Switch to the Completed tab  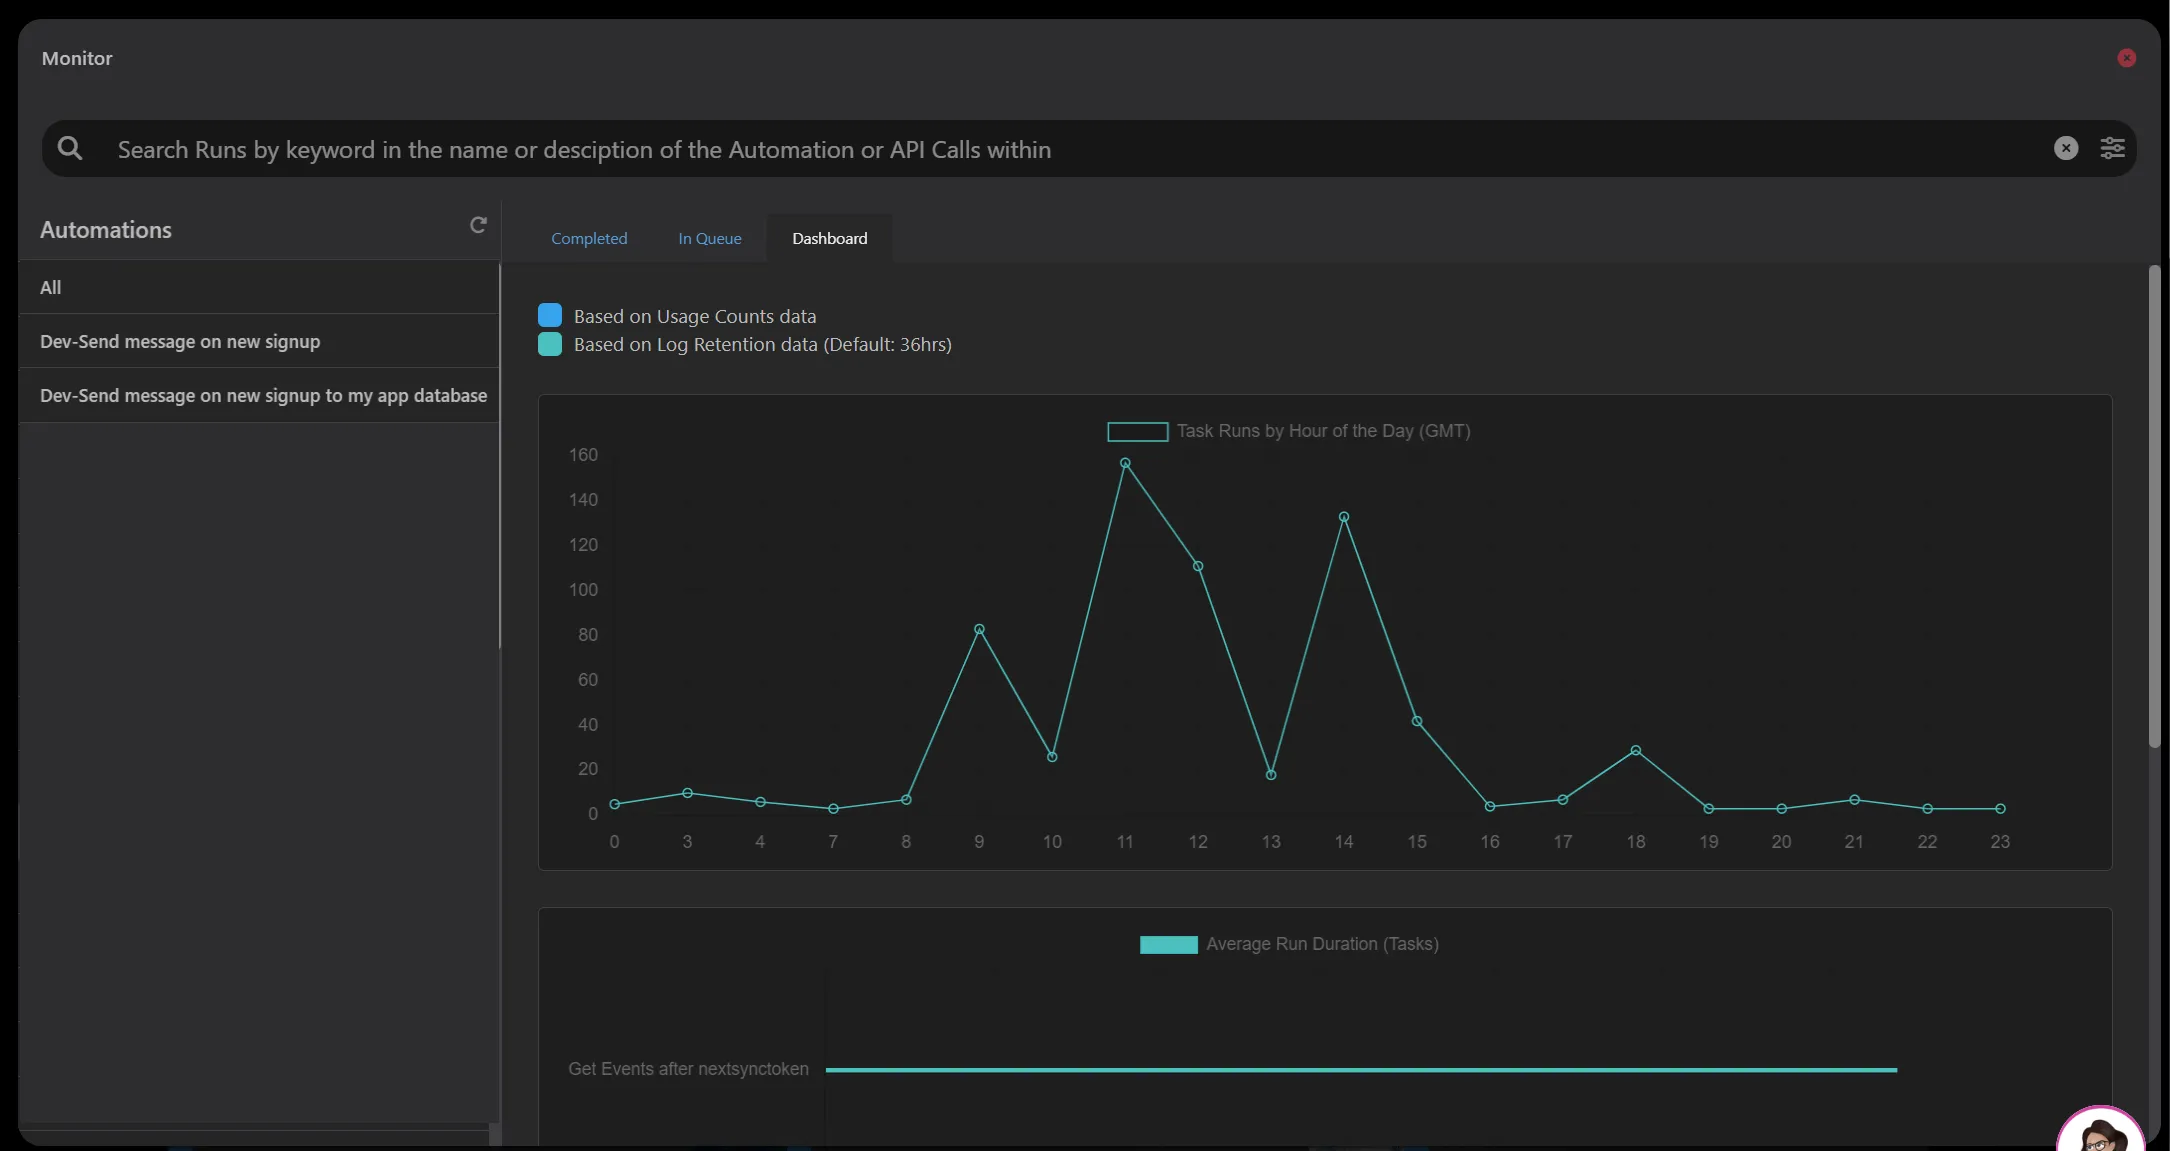tap(589, 238)
